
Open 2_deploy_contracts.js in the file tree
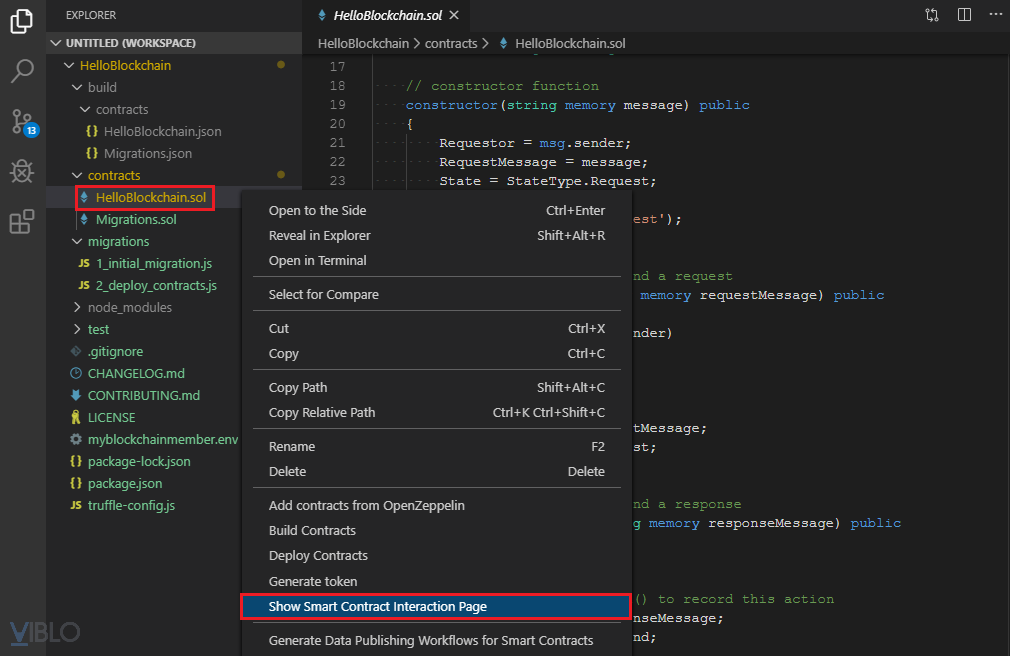[x=156, y=285]
